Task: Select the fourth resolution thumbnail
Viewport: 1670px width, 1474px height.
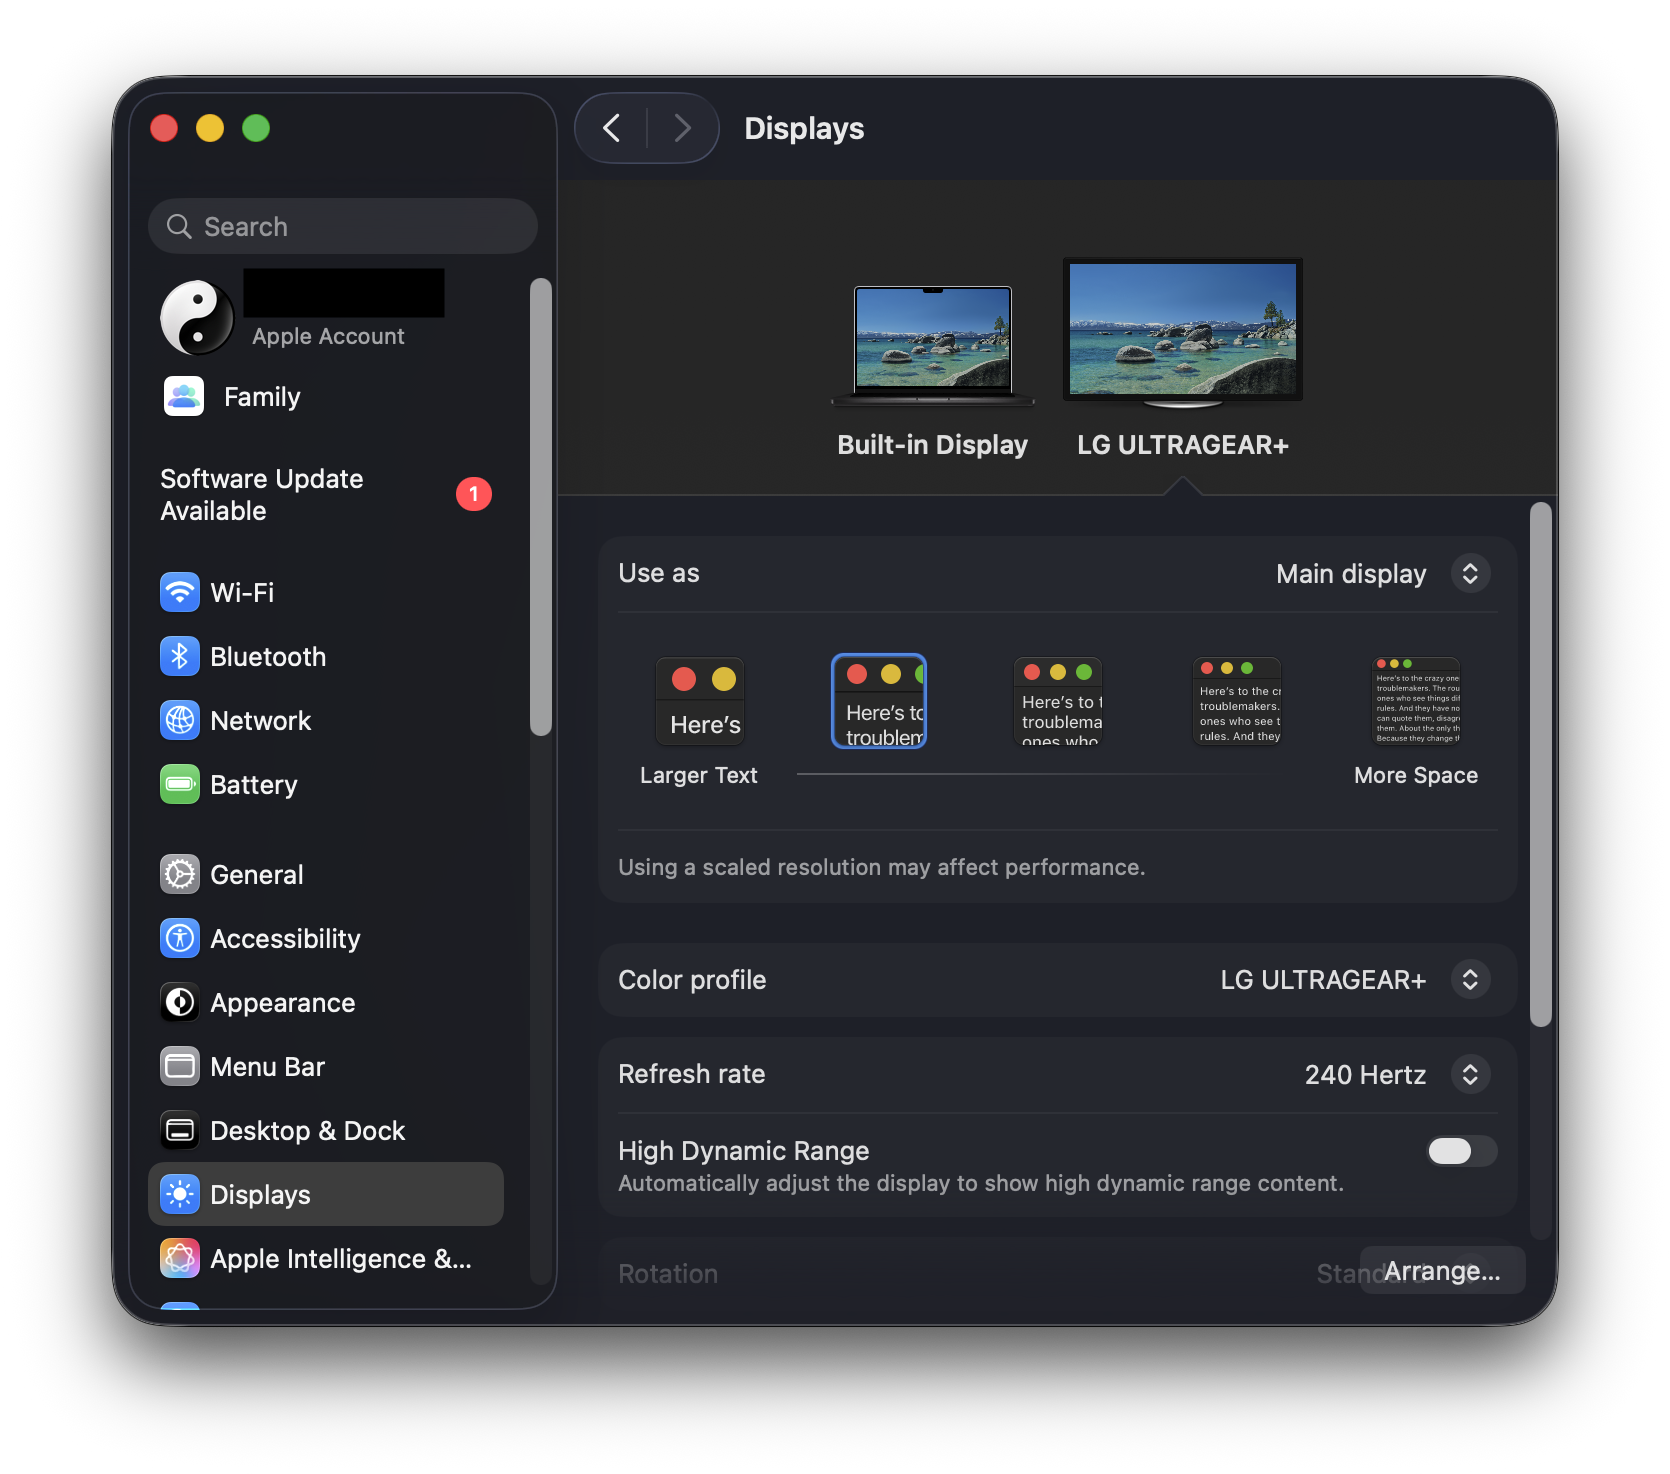Action: coord(1237,701)
